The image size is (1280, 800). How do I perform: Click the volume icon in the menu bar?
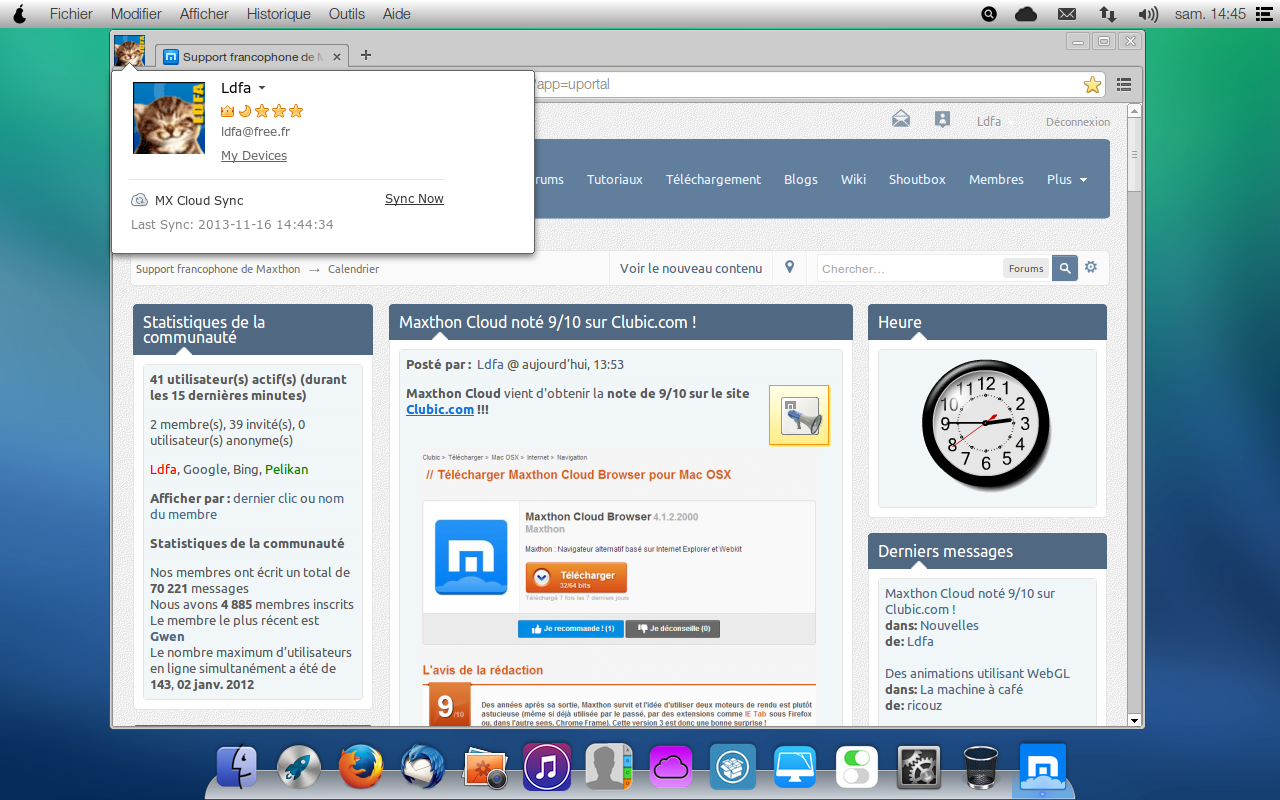(x=1148, y=14)
